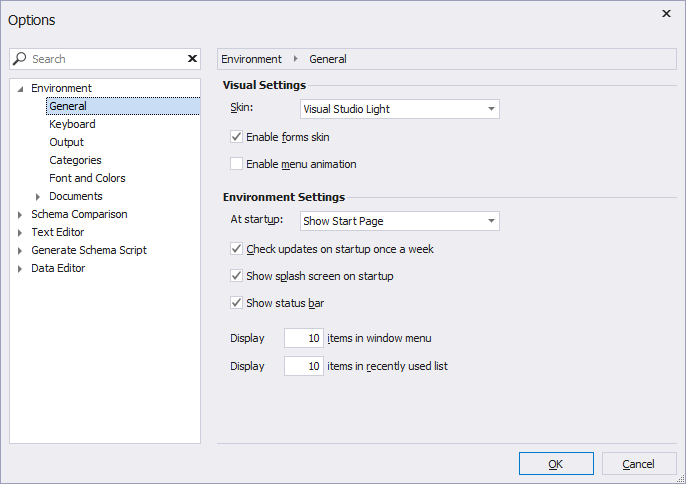Select Font and Colors tree item
This screenshot has height=484, width=686.
(87, 178)
